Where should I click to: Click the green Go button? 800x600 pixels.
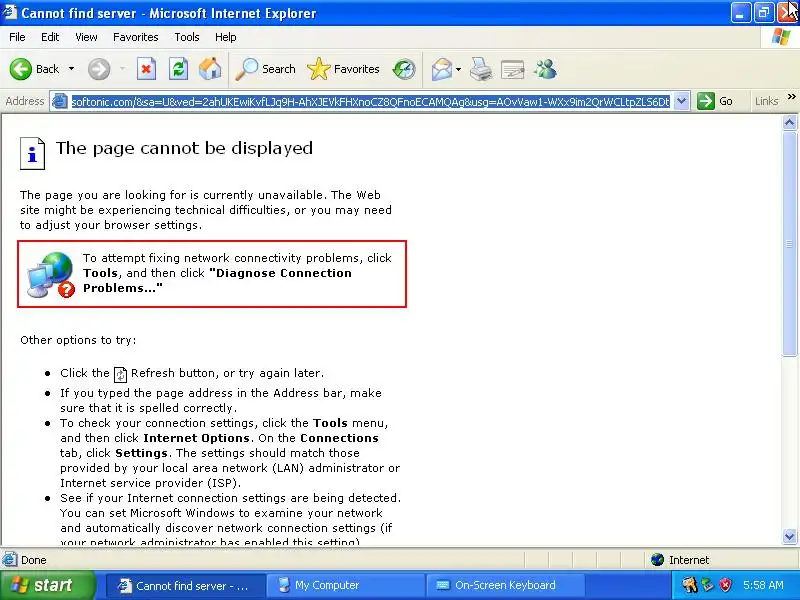click(x=715, y=101)
